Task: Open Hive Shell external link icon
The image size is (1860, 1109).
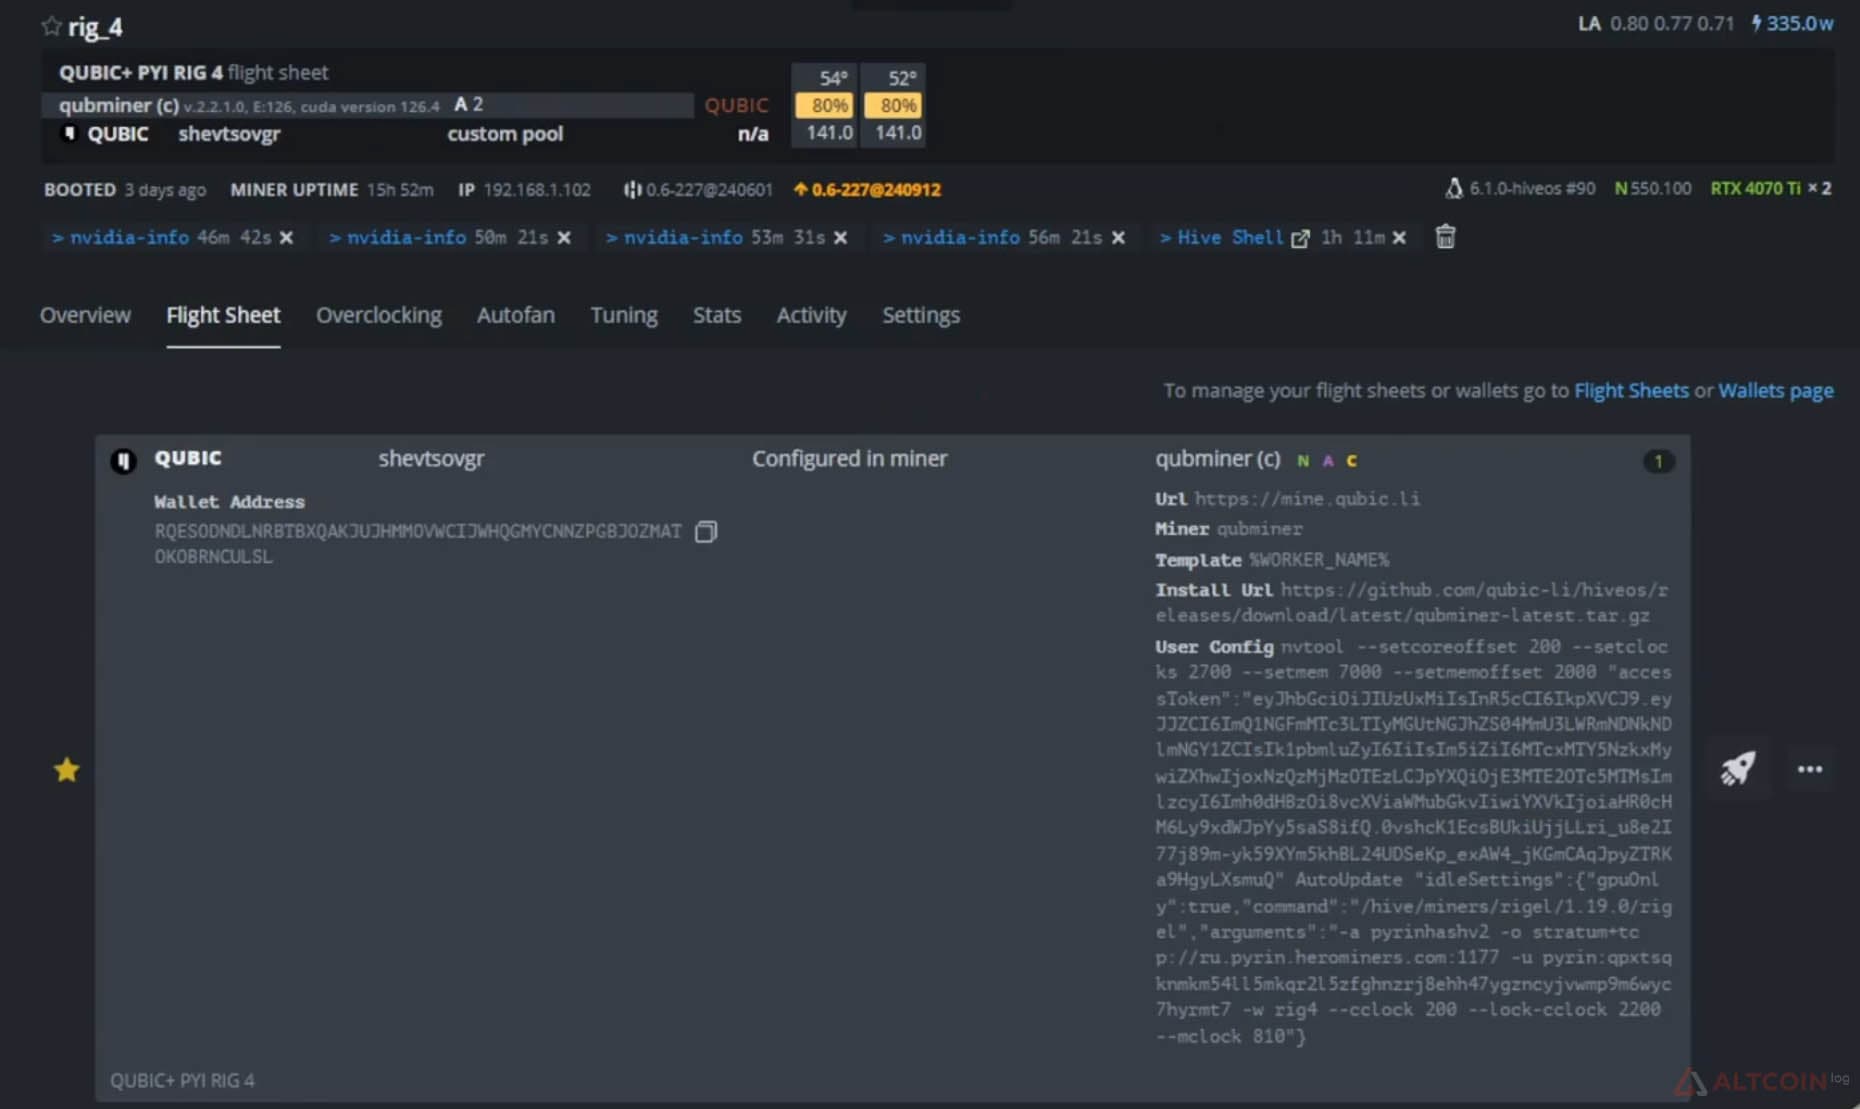Action: [1300, 238]
